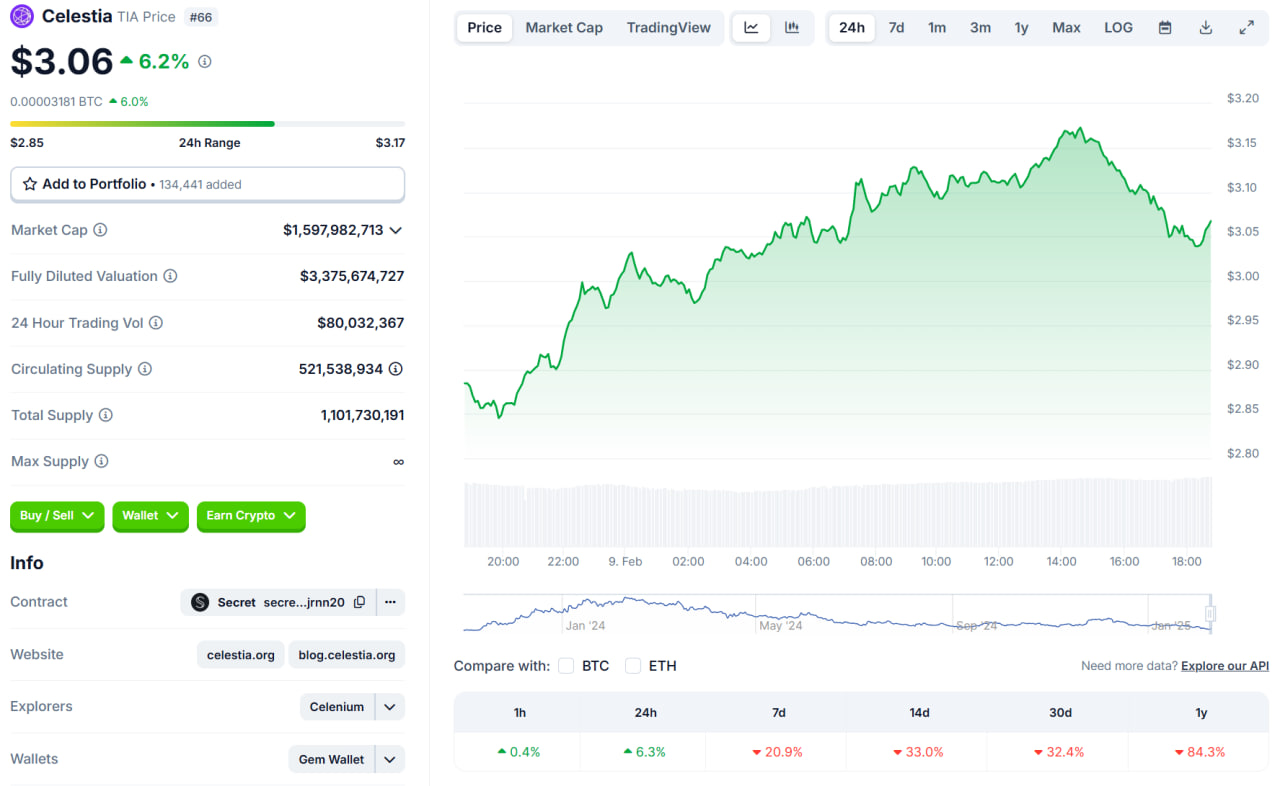
Task: Click the info icon beside 6.2% price change
Action: [x=205, y=62]
